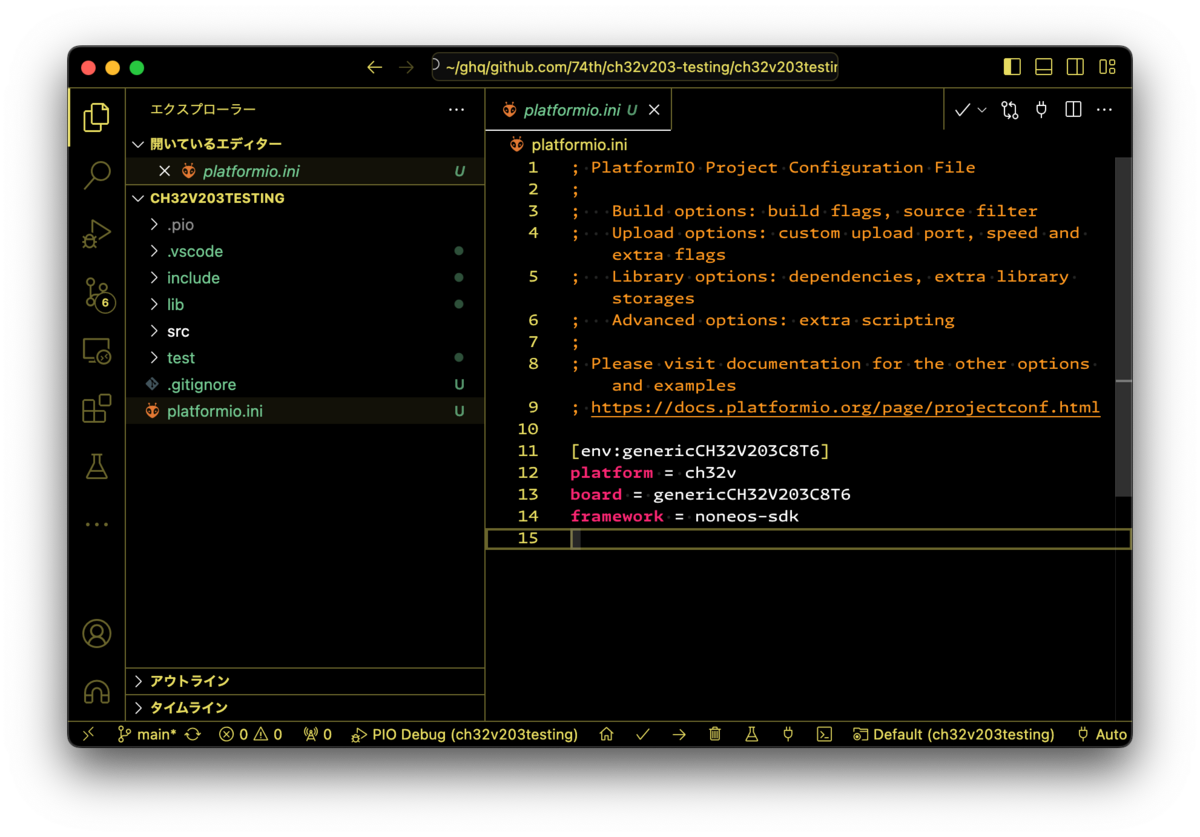Click the 'platform = ch32v' line
1200x837 pixels.
pyautogui.click(x=653, y=473)
